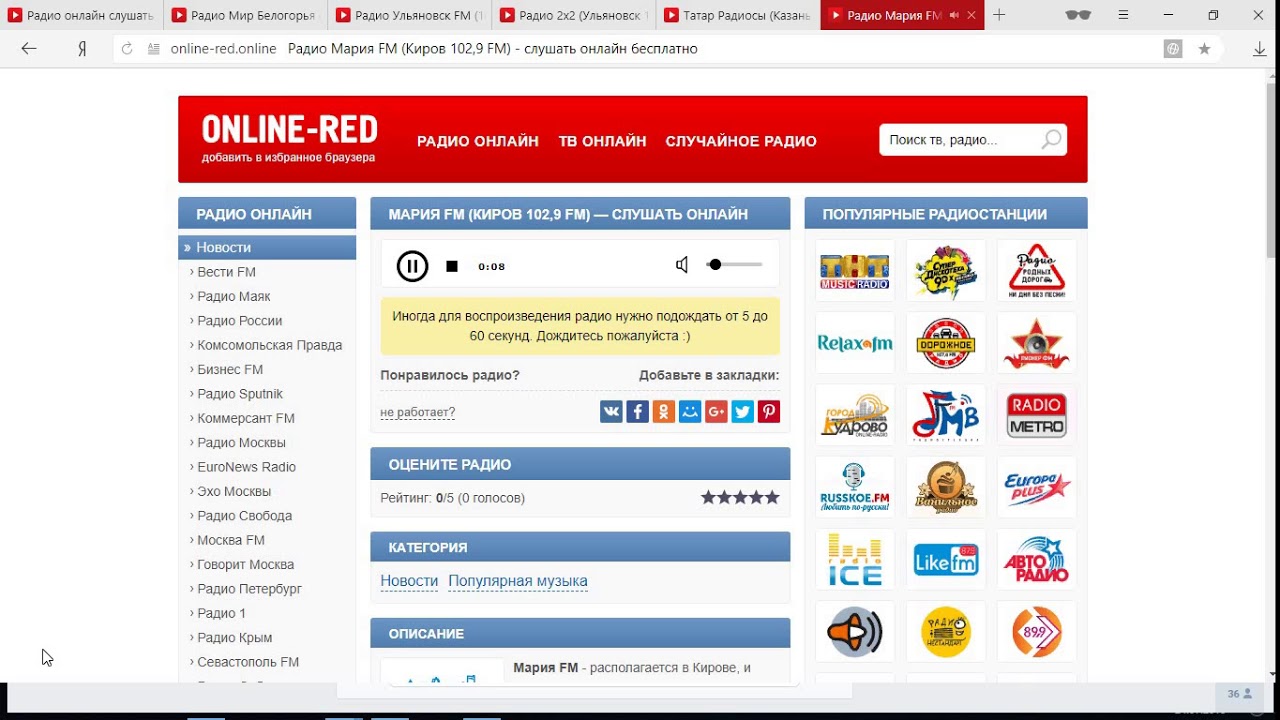Open Радио Маяк in sidebar

(233, 296)
